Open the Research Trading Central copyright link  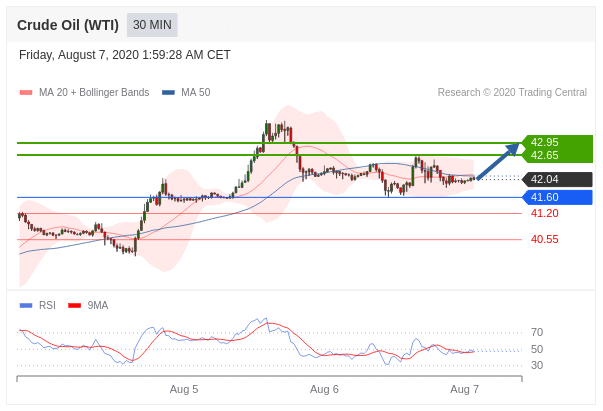[x=512, y=93]
